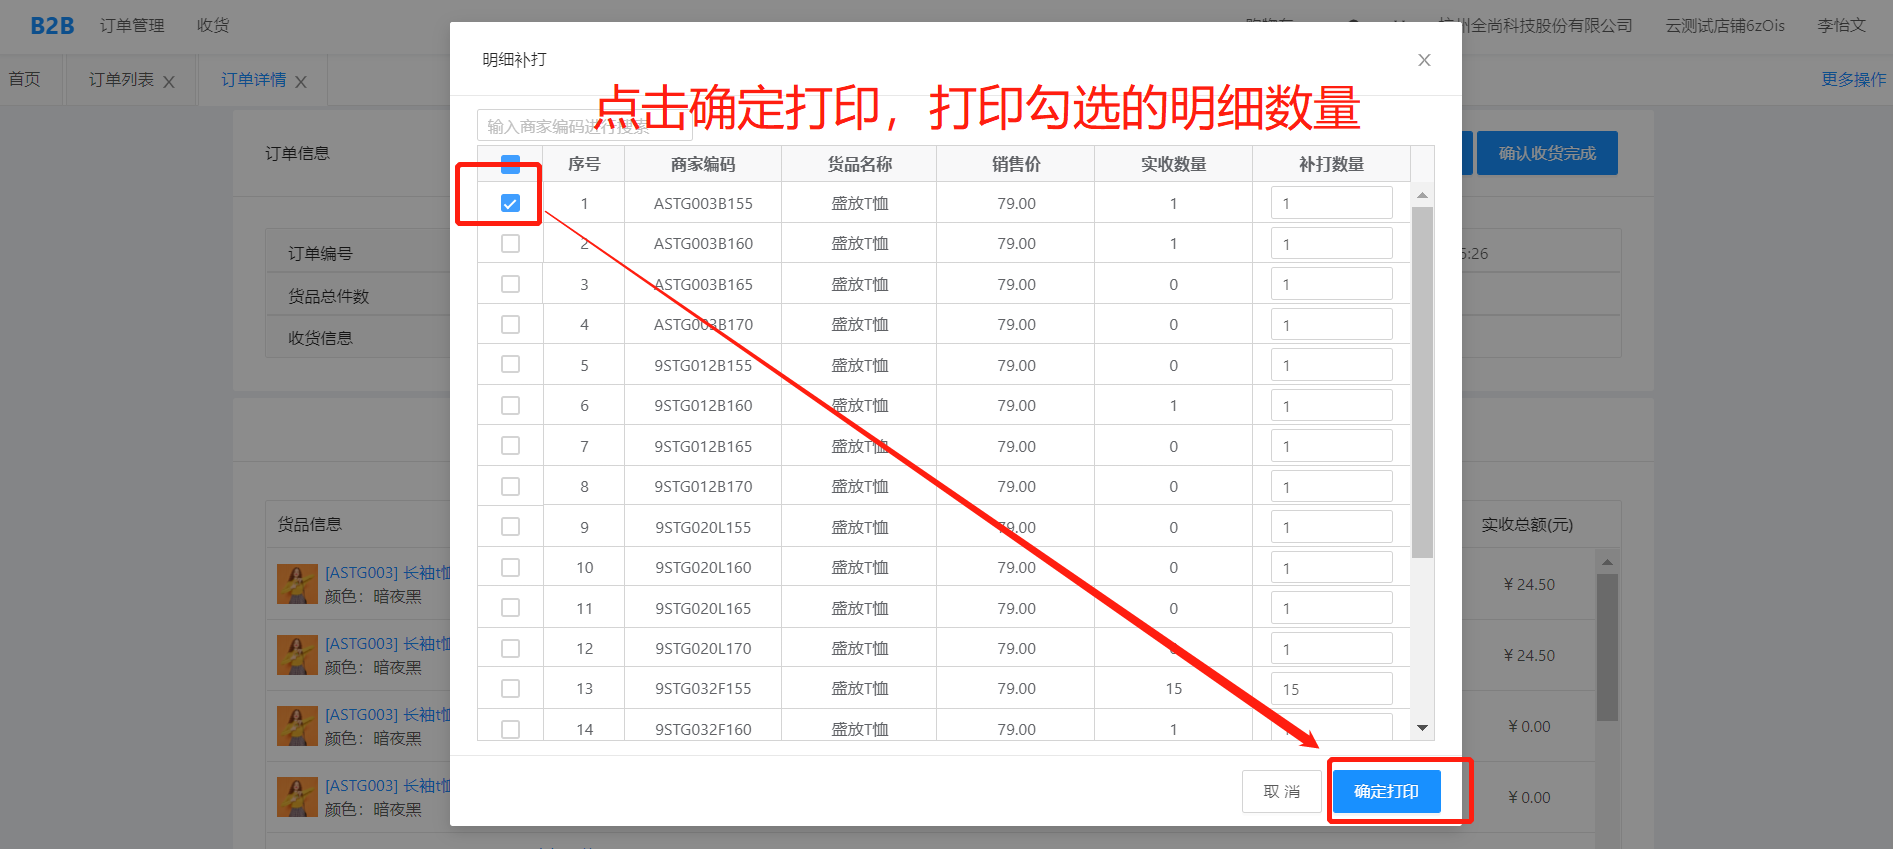Viewport: 1893px width, 849px height.
Task: Click the scroll up arrow of the 货品信息 list
Action: point(1607,562)
